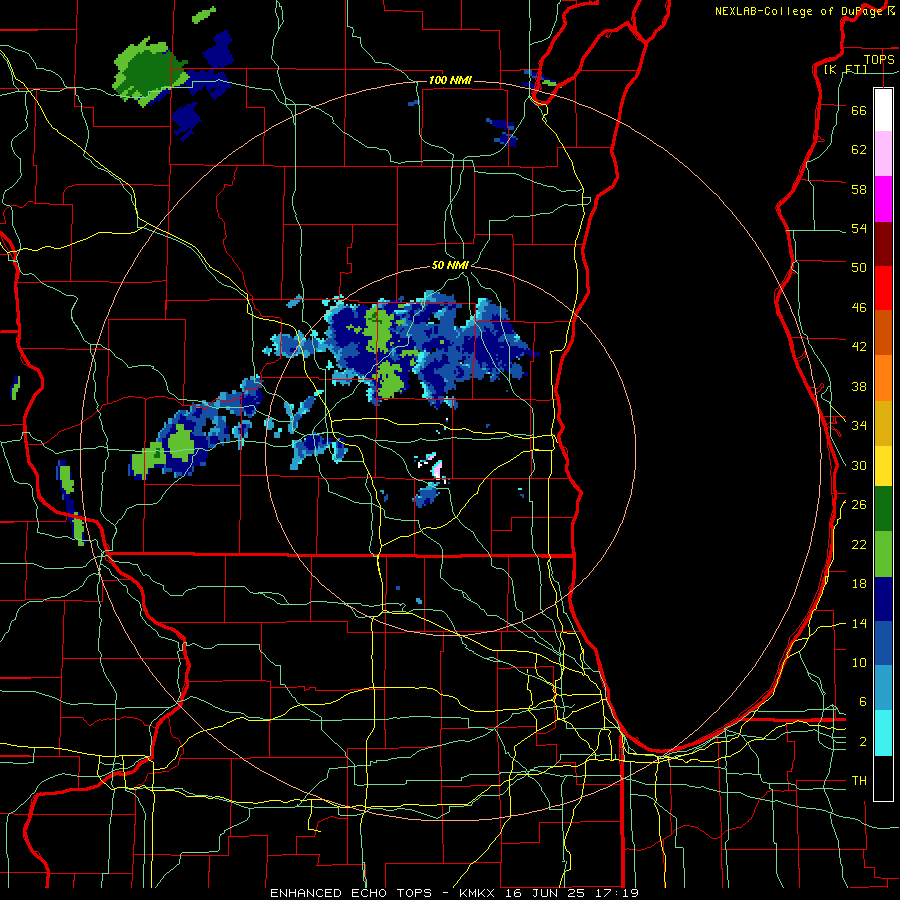
Task: Click the legend value 22
Action: 859,544
